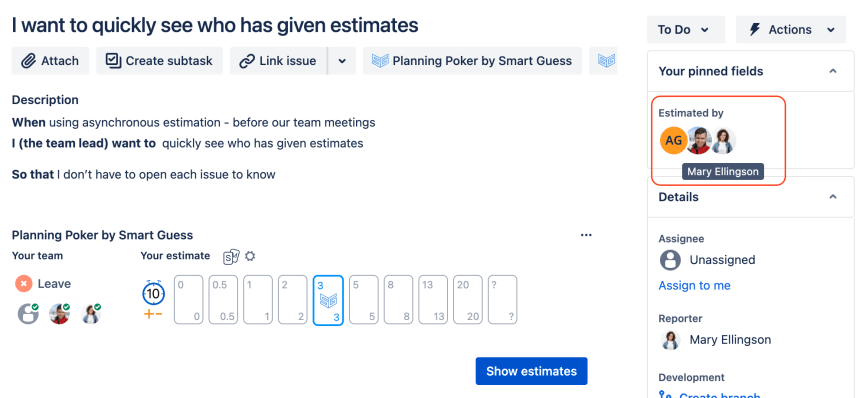Viewport: 856px width, 398px height.
Task: Click the Create subtask button
Action: pos(159,61)
